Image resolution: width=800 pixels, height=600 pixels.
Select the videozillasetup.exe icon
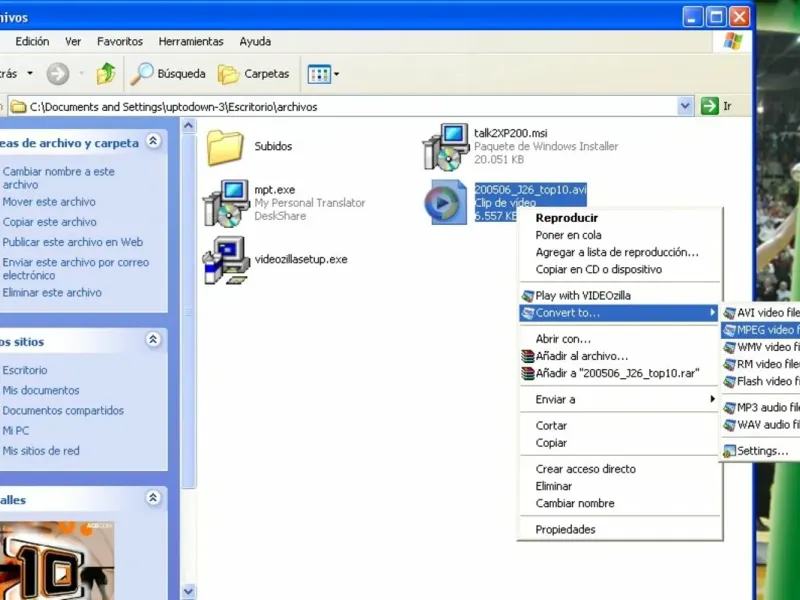coord(226,260)
